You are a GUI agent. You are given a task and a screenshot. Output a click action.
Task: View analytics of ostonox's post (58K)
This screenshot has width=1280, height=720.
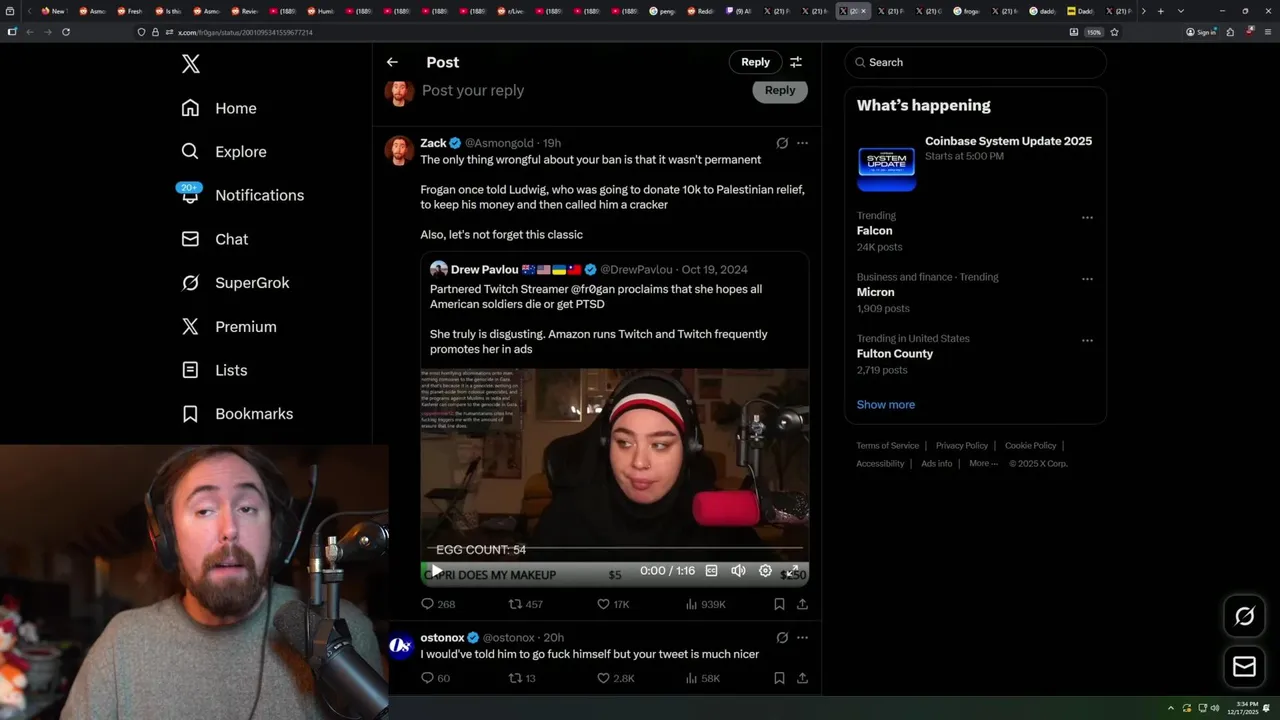(x=703, y=678)
